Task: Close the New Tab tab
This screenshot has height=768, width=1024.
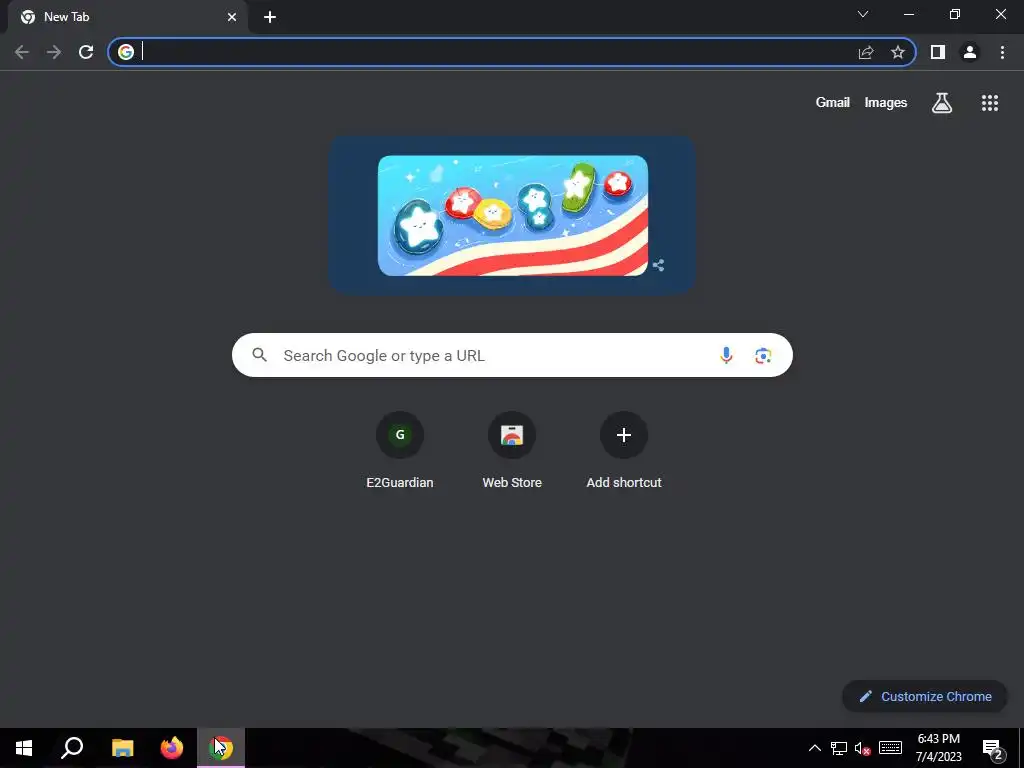Action: pos(232,17)
